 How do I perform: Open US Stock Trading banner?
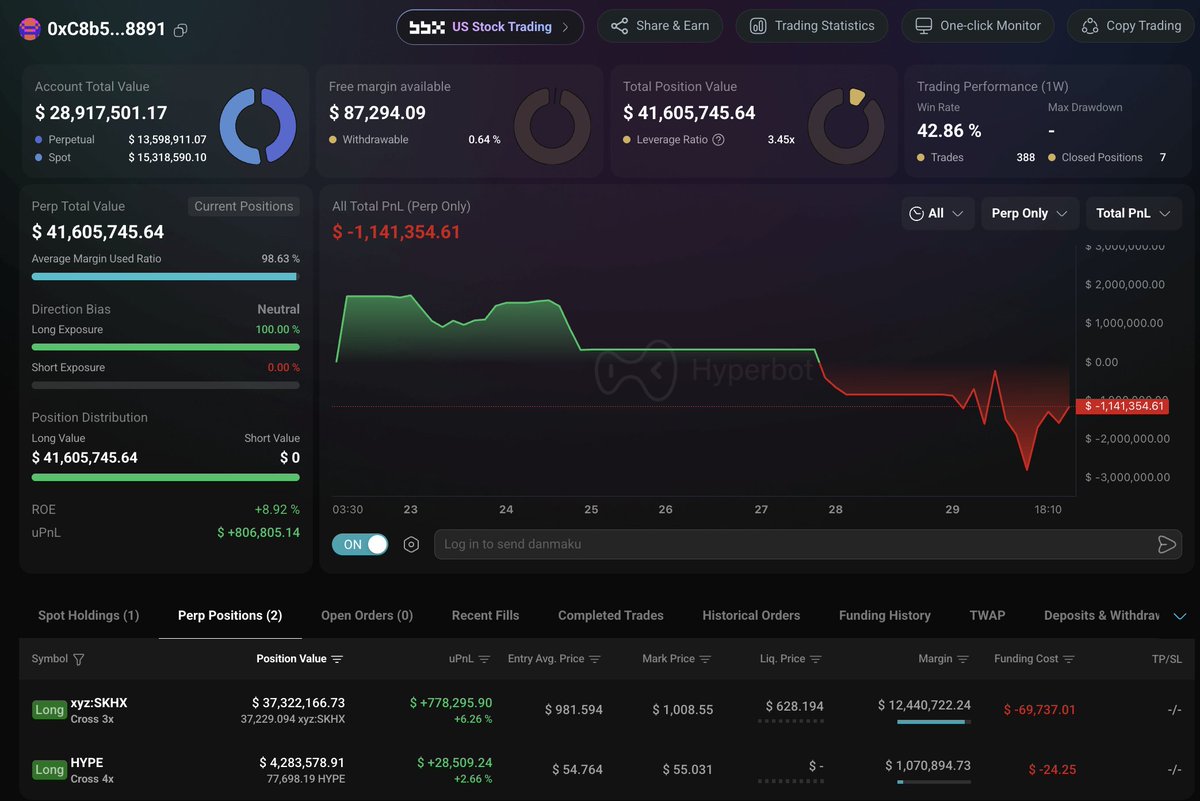pos(490,27)
